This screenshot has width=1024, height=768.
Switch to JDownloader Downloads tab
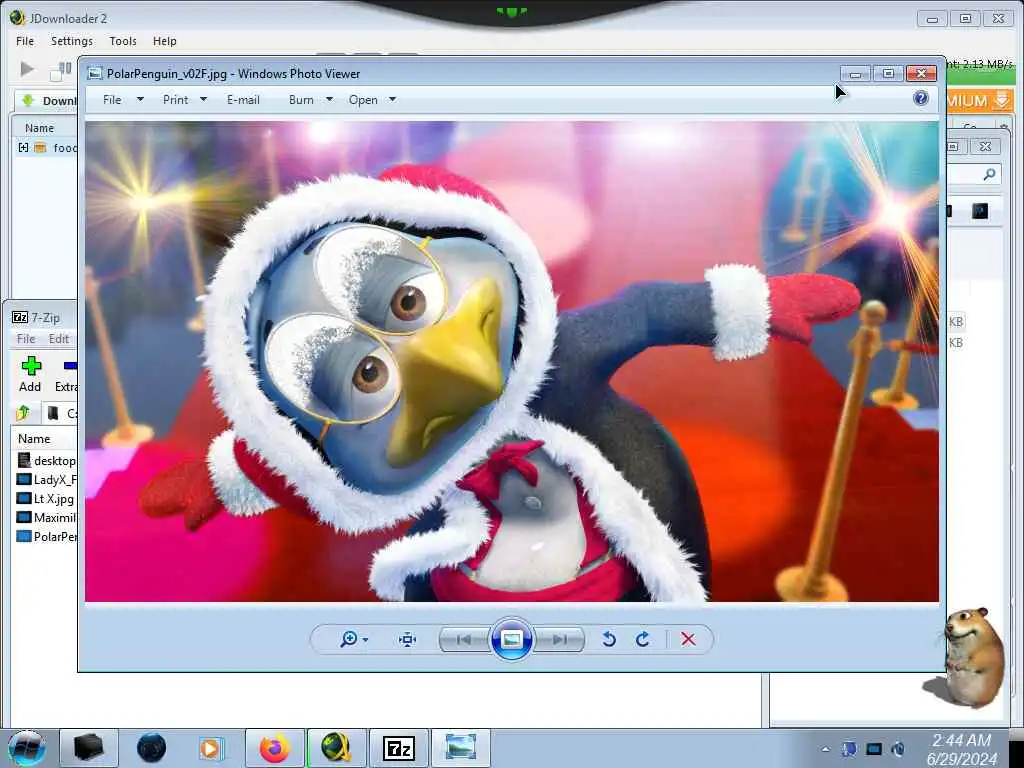pyautogui.click(x=48, y=101)
